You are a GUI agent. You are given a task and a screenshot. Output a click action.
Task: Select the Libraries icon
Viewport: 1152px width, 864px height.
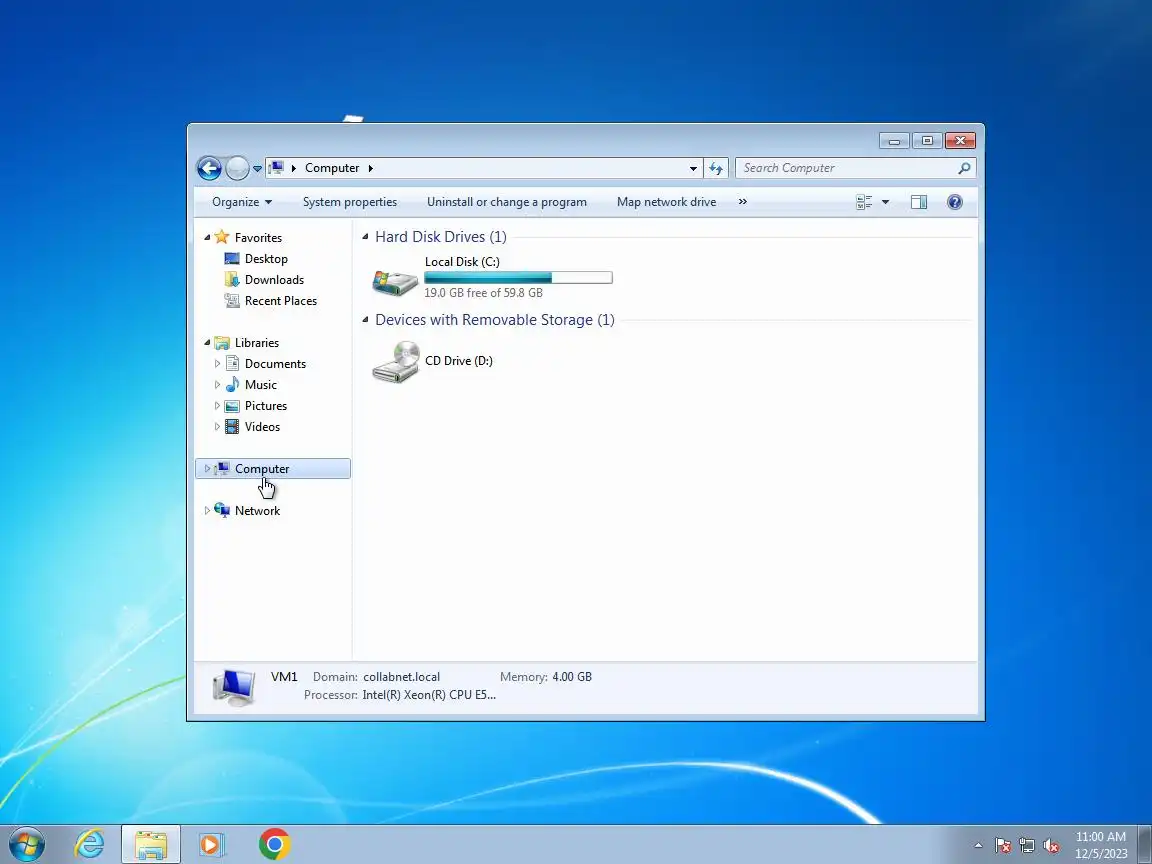[x=222, y=342]
